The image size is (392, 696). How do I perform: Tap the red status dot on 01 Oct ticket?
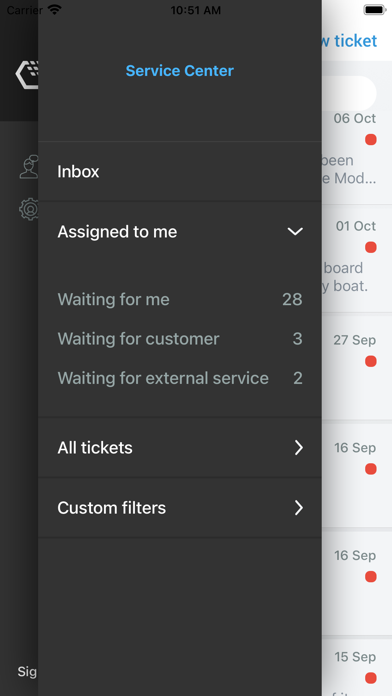pos(371,247)
